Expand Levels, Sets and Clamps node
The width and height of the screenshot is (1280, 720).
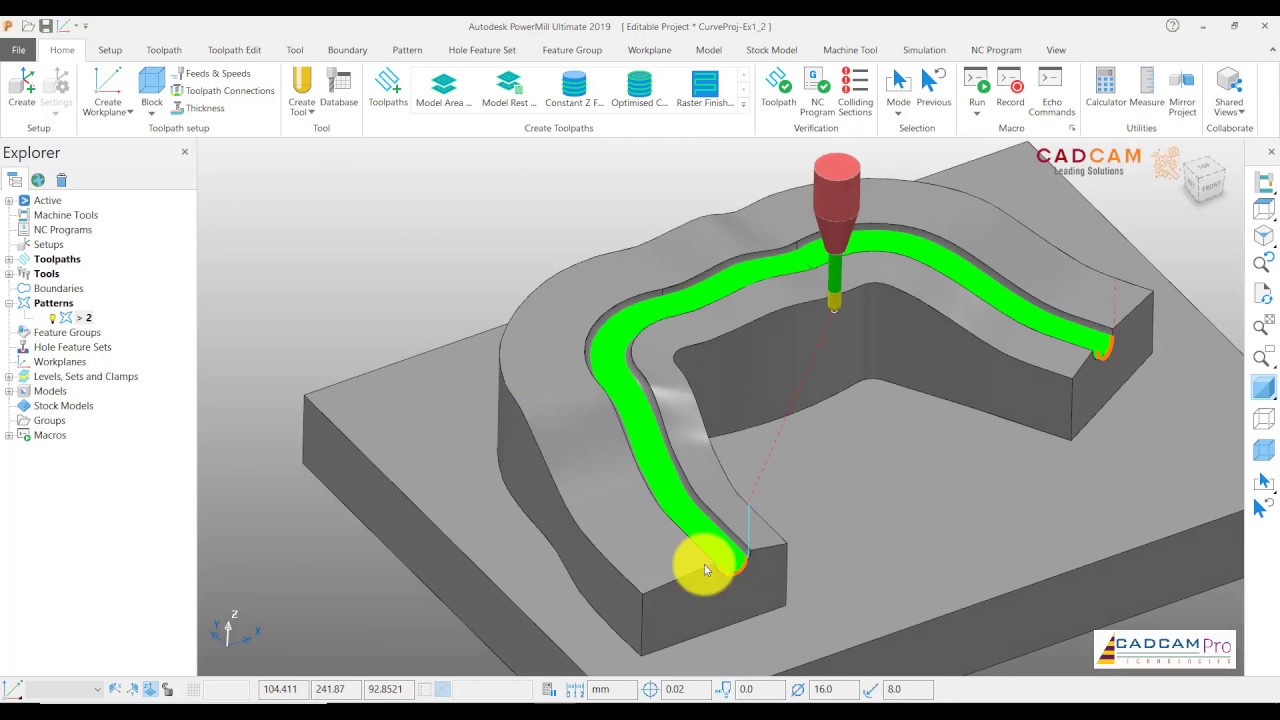pos(9,377)
